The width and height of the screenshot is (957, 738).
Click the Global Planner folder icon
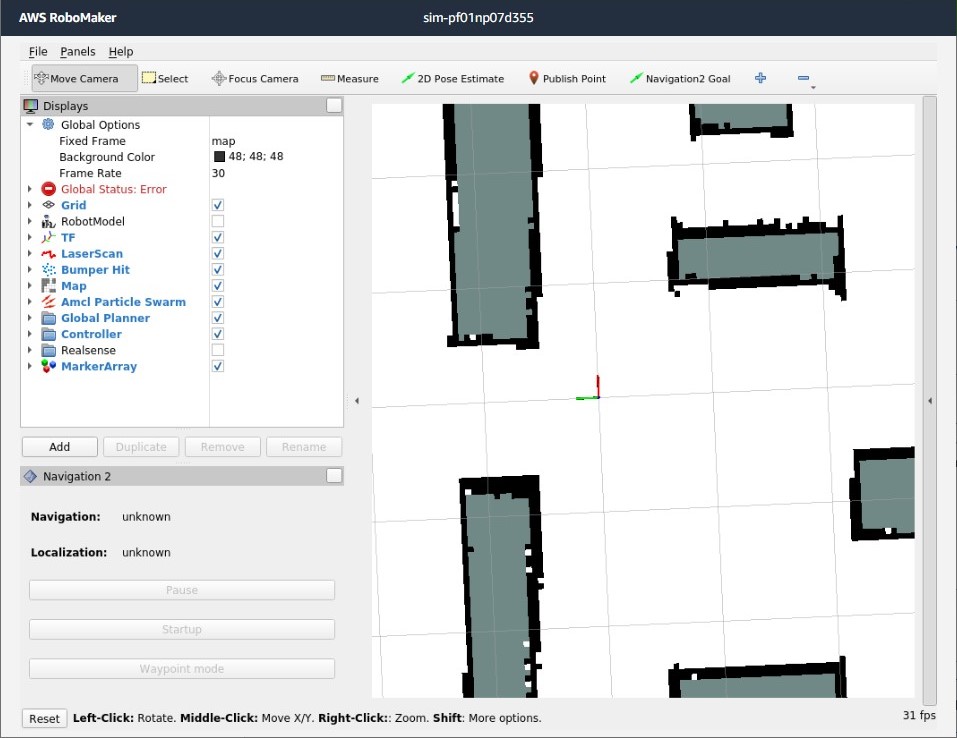(x=48, y=318)
